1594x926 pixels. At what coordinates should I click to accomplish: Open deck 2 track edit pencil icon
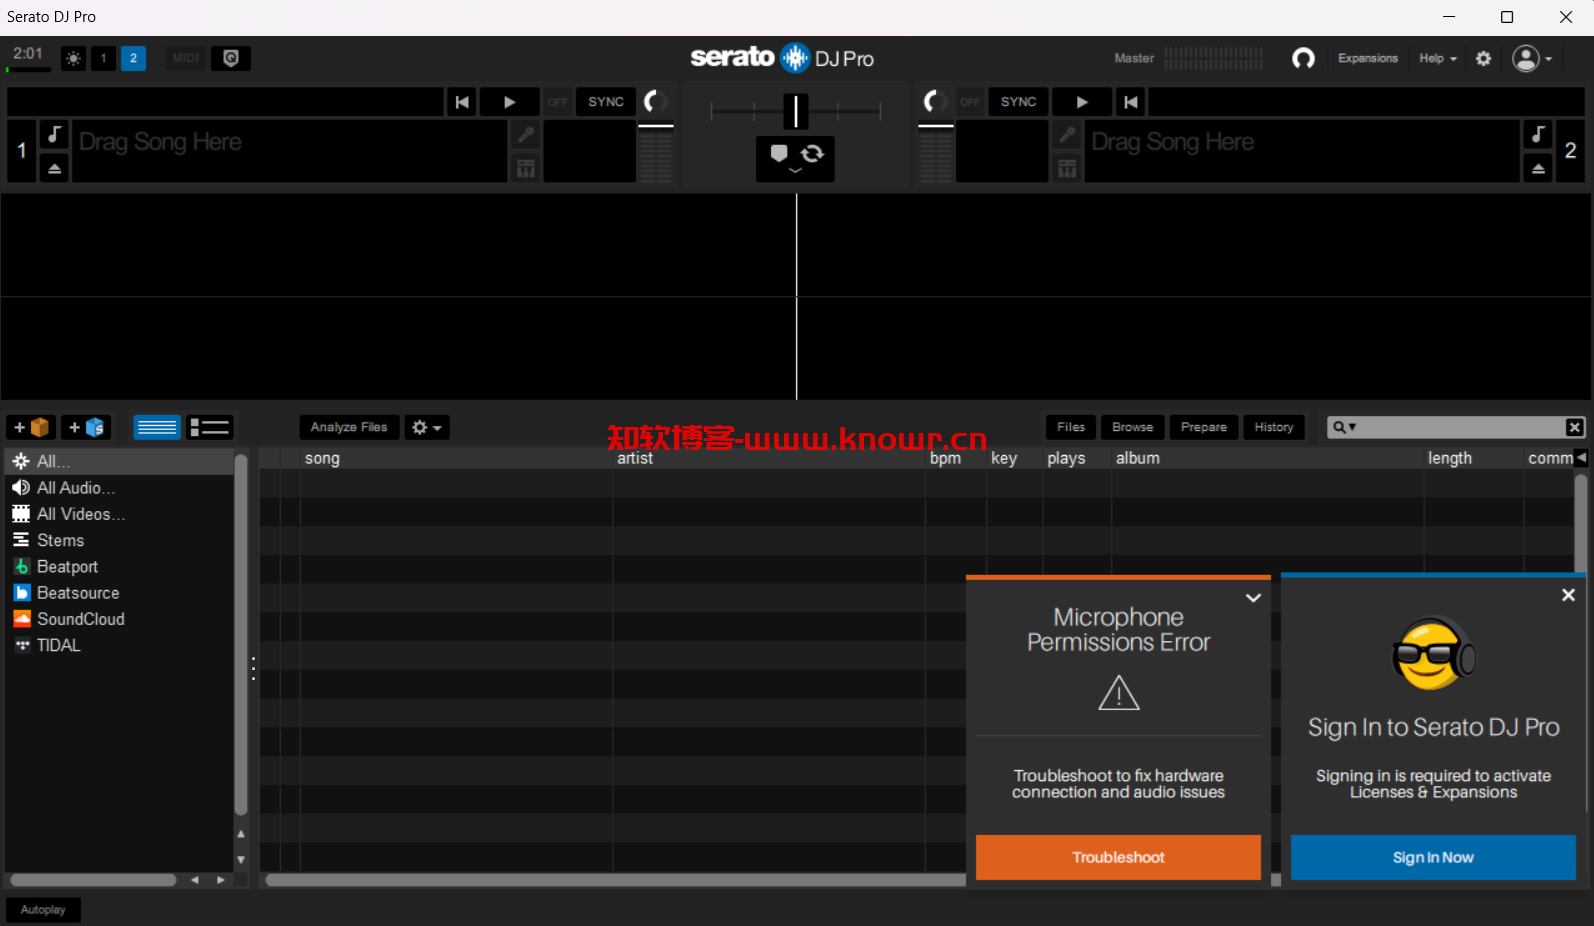[x=1067, y=135]
